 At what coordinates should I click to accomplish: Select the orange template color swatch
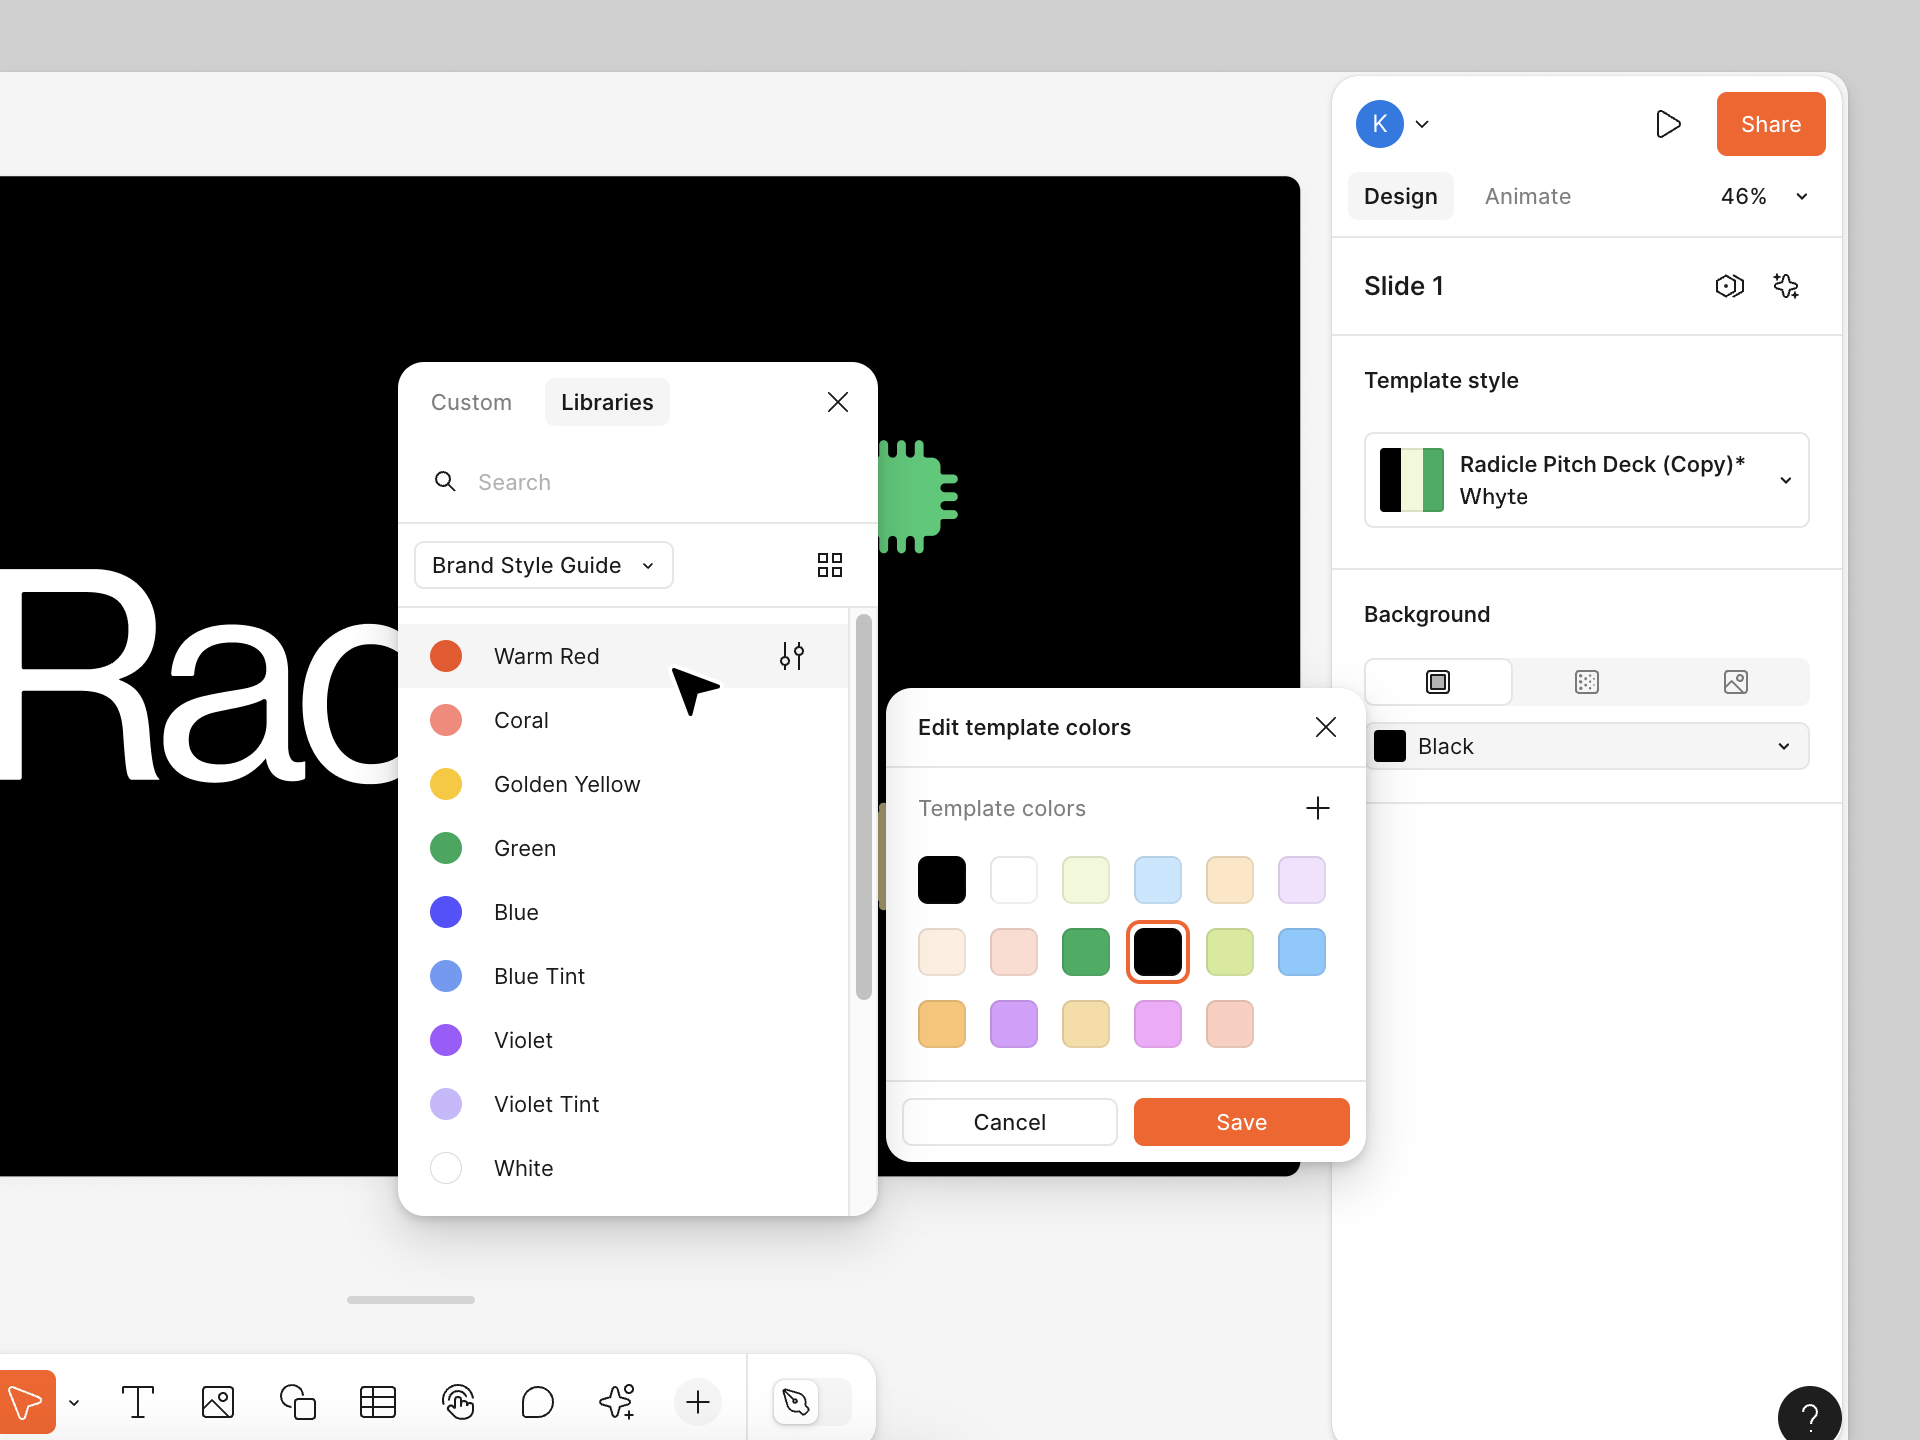[x=942, y=1024]
